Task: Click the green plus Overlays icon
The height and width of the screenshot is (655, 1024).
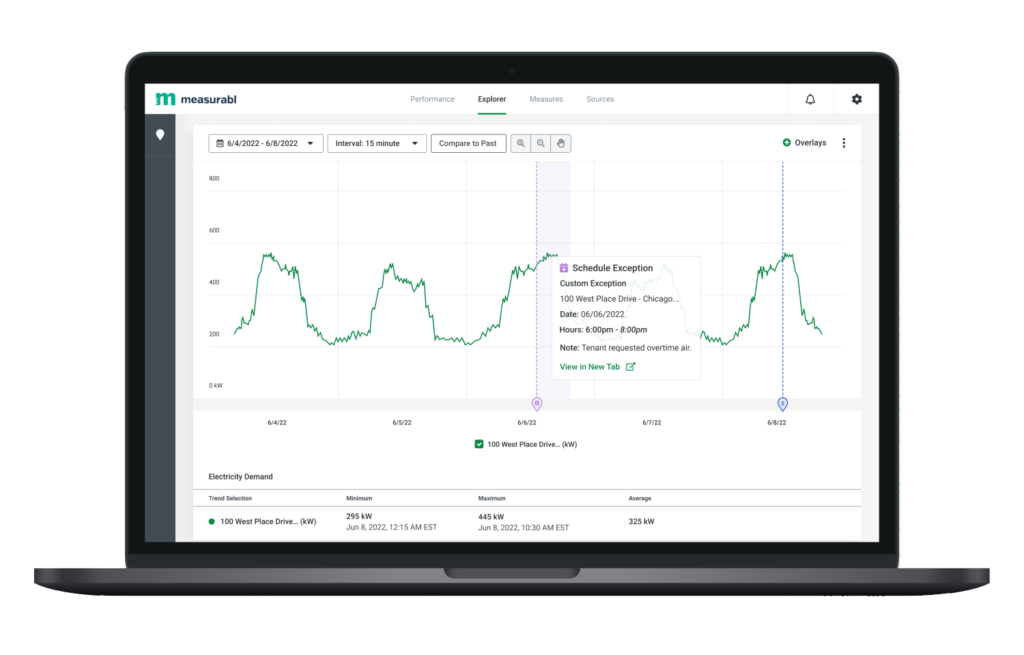Action: [786, 142]
